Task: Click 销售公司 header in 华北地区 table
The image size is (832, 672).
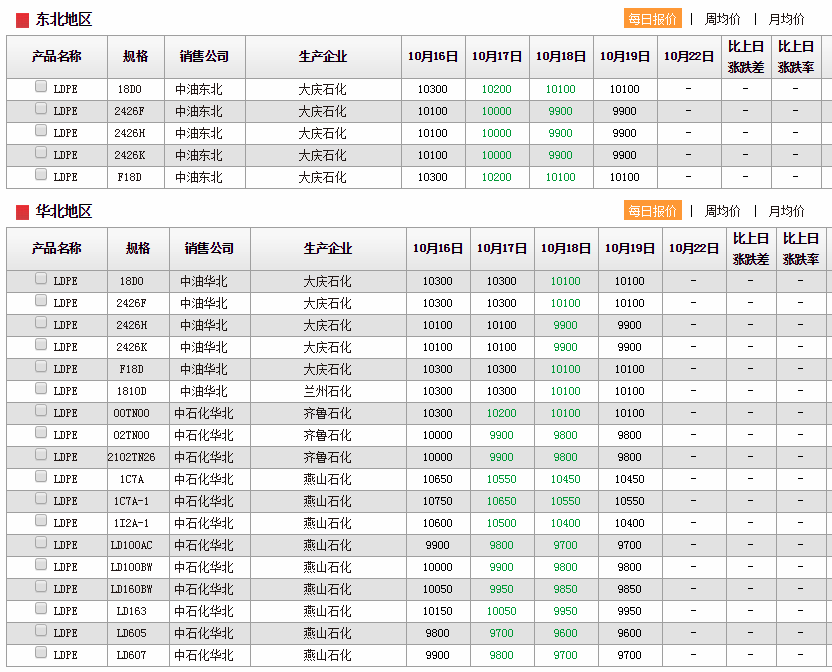Action: coord(209,248)
